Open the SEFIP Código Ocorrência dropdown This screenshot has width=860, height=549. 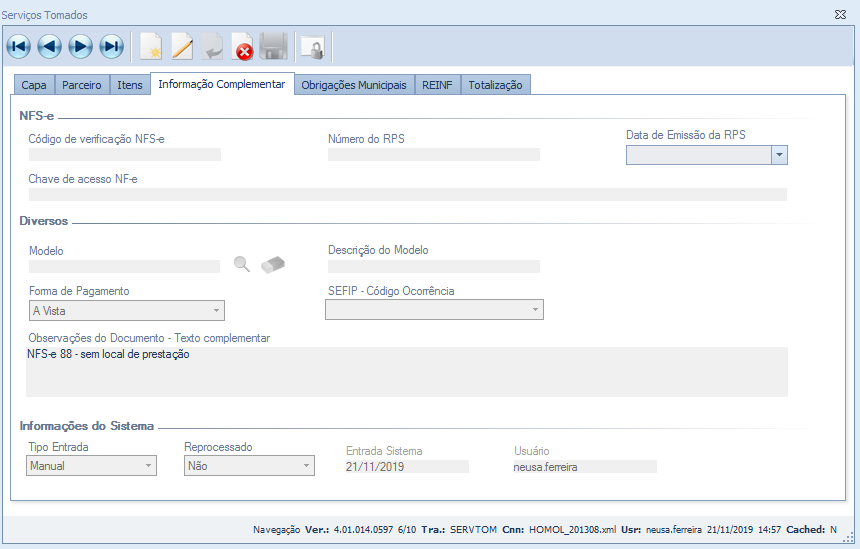pos(535,310)
